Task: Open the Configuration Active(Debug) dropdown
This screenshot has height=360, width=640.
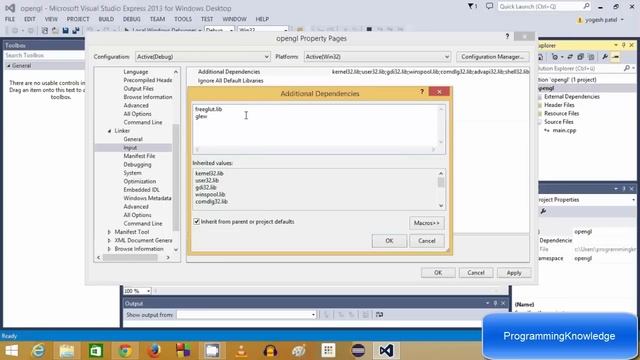Action: (202, 57)
